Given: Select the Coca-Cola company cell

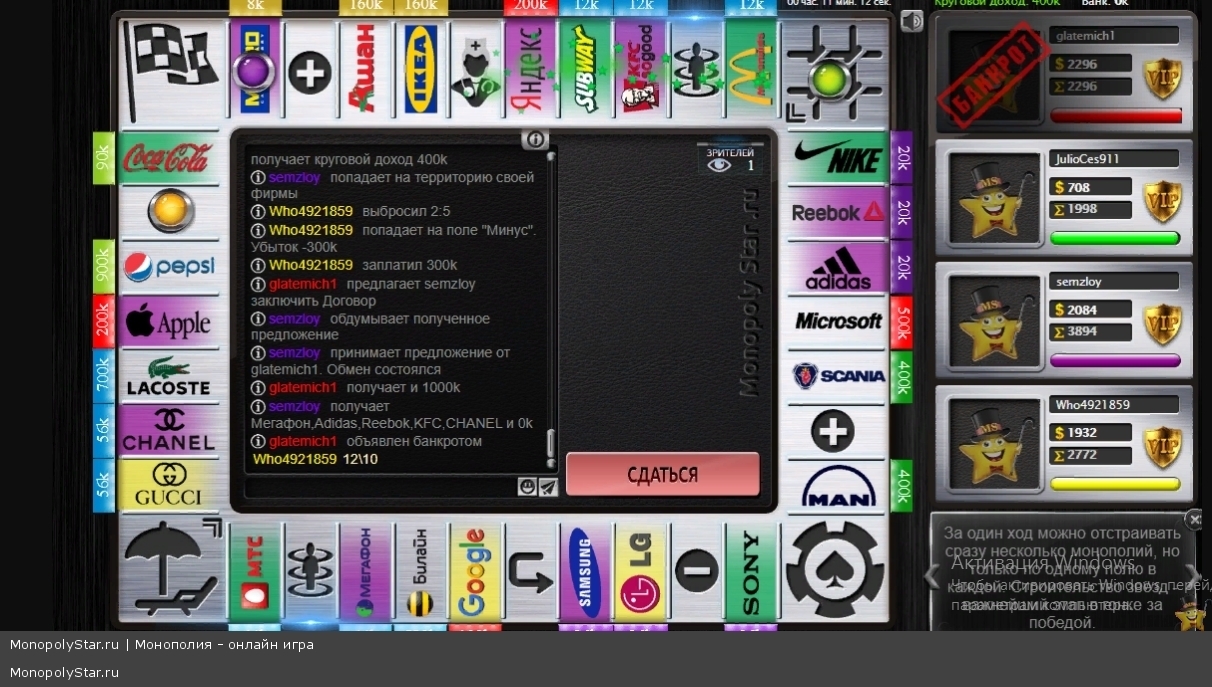Looking at the screenshot, I should point(168,158).
